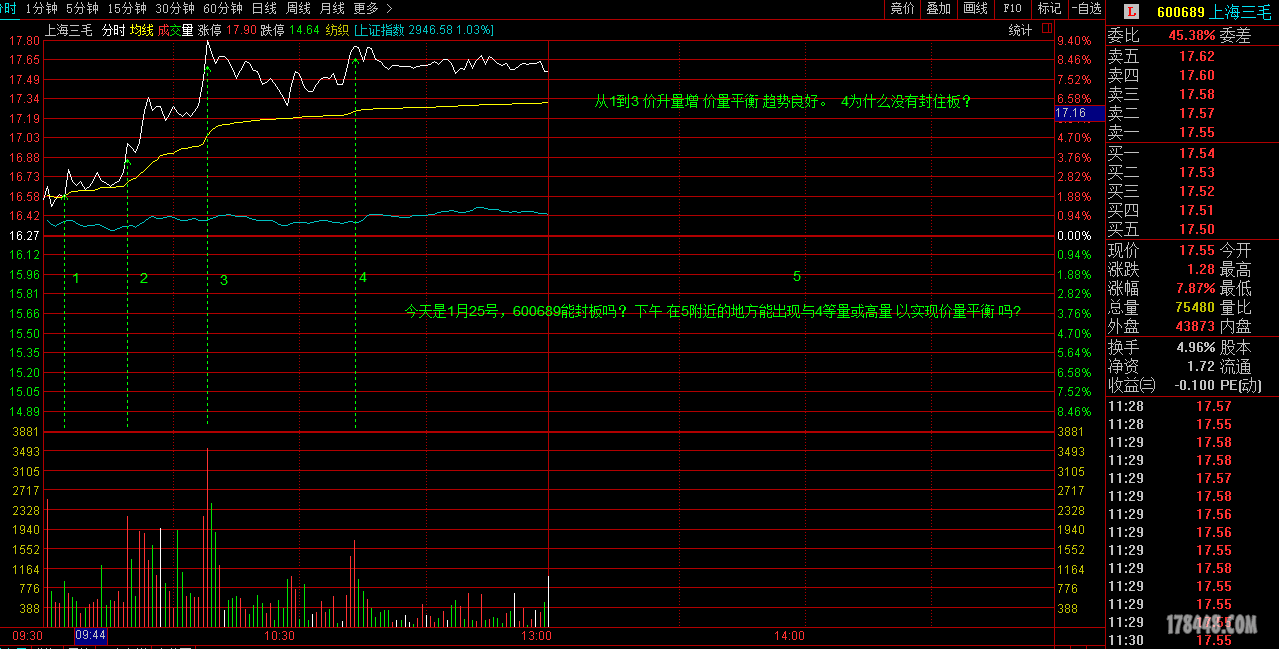Viewport: 1279px width, 649px height.
Task: Click the 外盘 43873 value
Action: (1193, 327)
